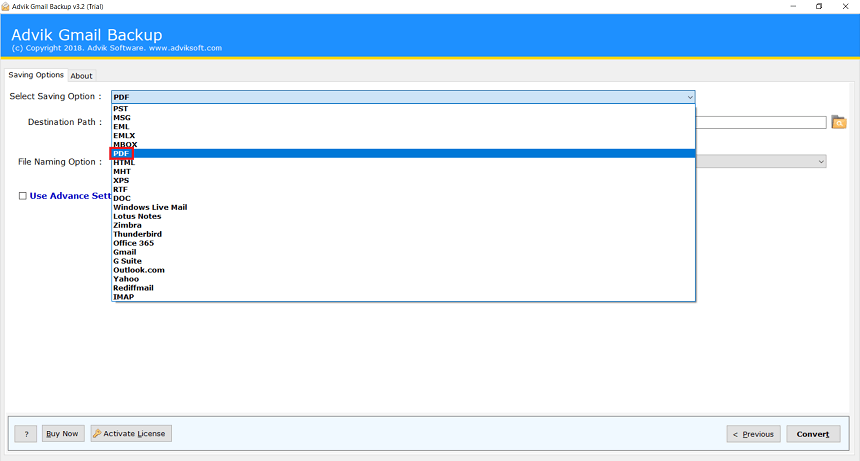Image resolution: width=860 pixels, height=461 pixels.
Task: Select Thunderbird from the list
Action: pos(403,234)
